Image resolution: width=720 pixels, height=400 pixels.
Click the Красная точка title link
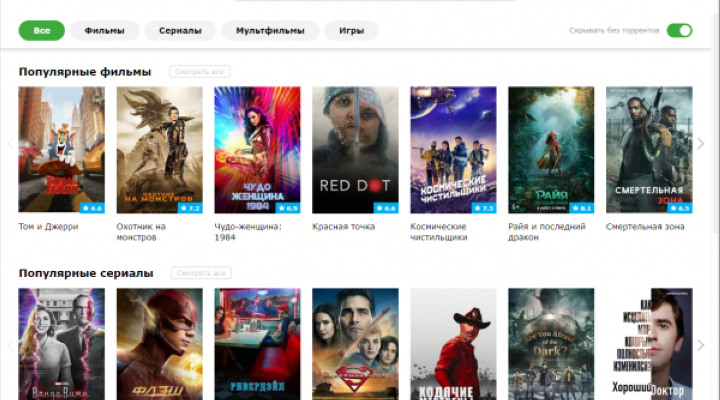343,226
